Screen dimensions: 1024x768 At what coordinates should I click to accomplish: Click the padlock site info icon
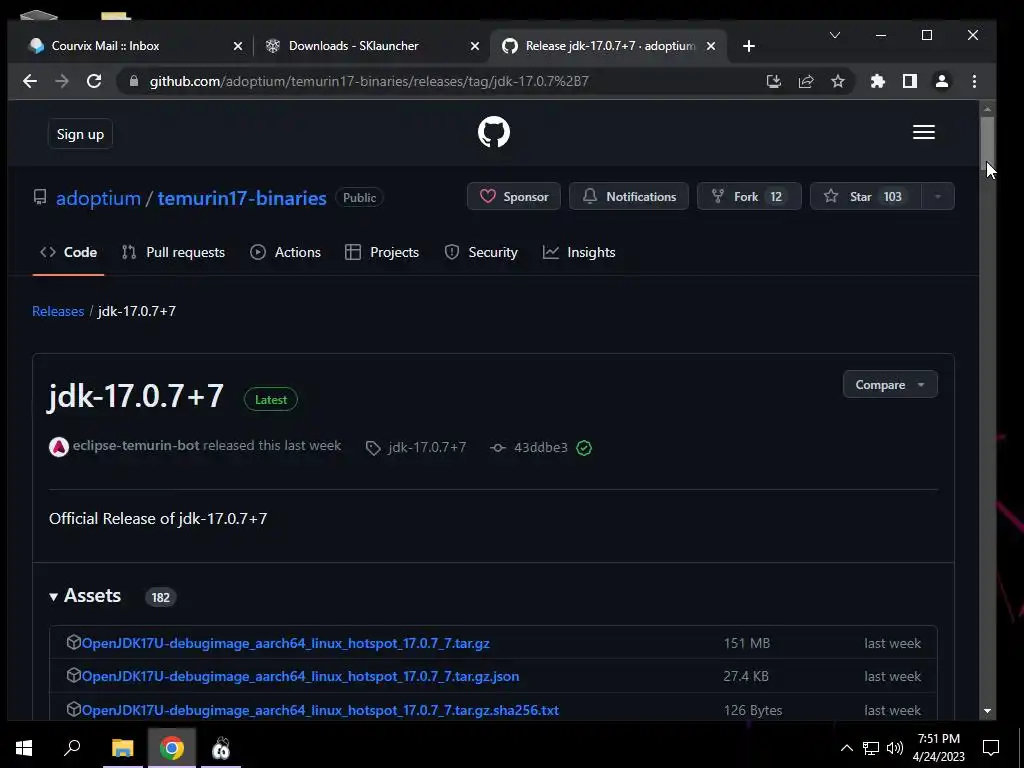[134, 81]
